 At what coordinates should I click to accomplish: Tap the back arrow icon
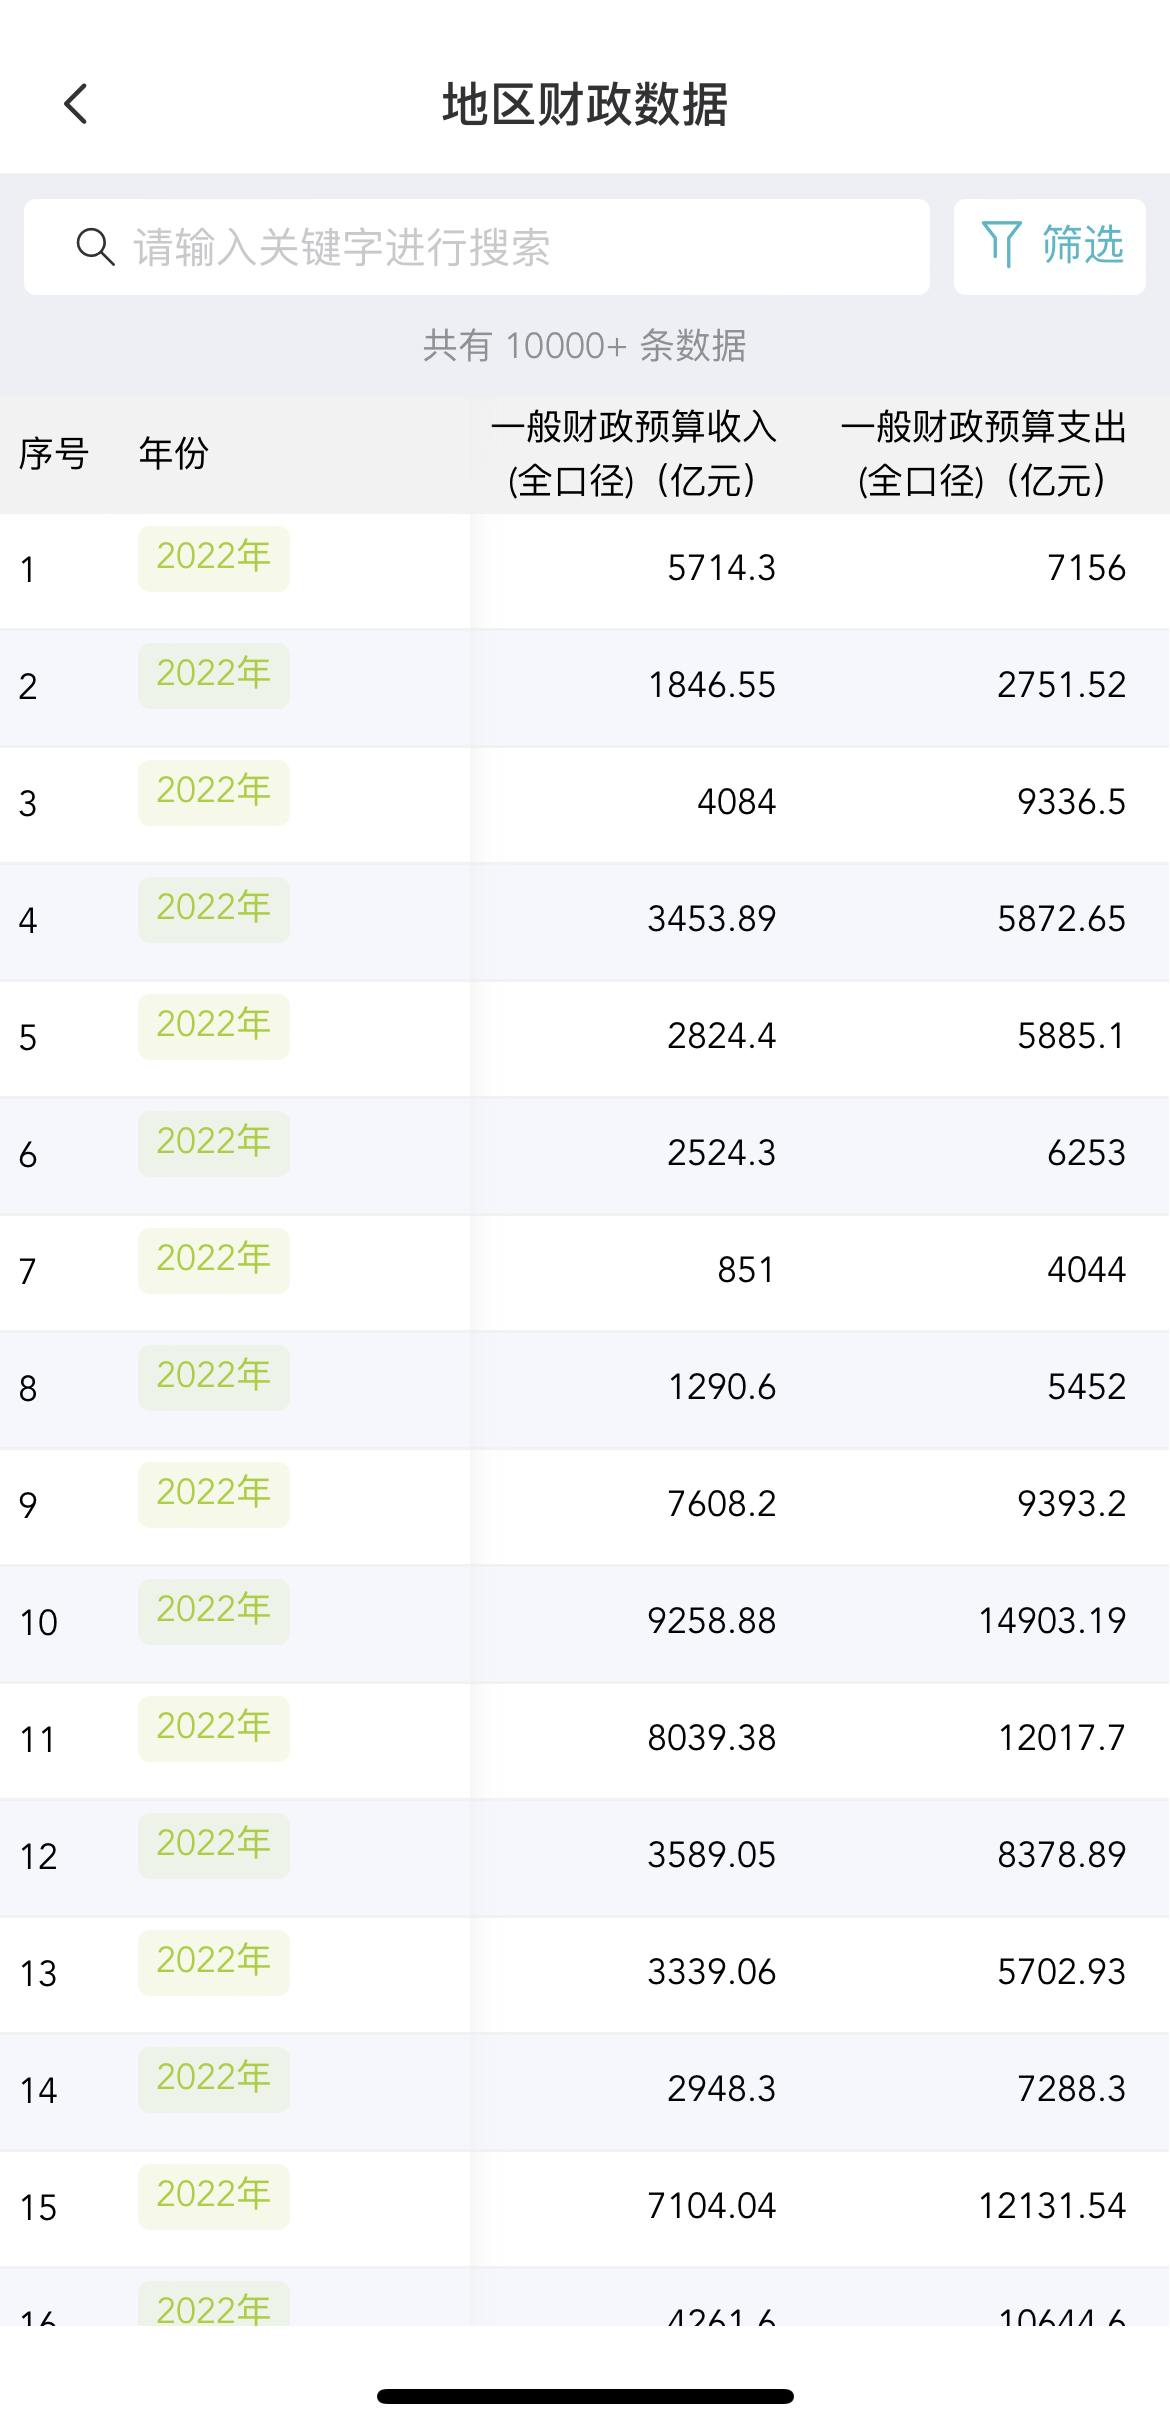[x=76, y=104]
